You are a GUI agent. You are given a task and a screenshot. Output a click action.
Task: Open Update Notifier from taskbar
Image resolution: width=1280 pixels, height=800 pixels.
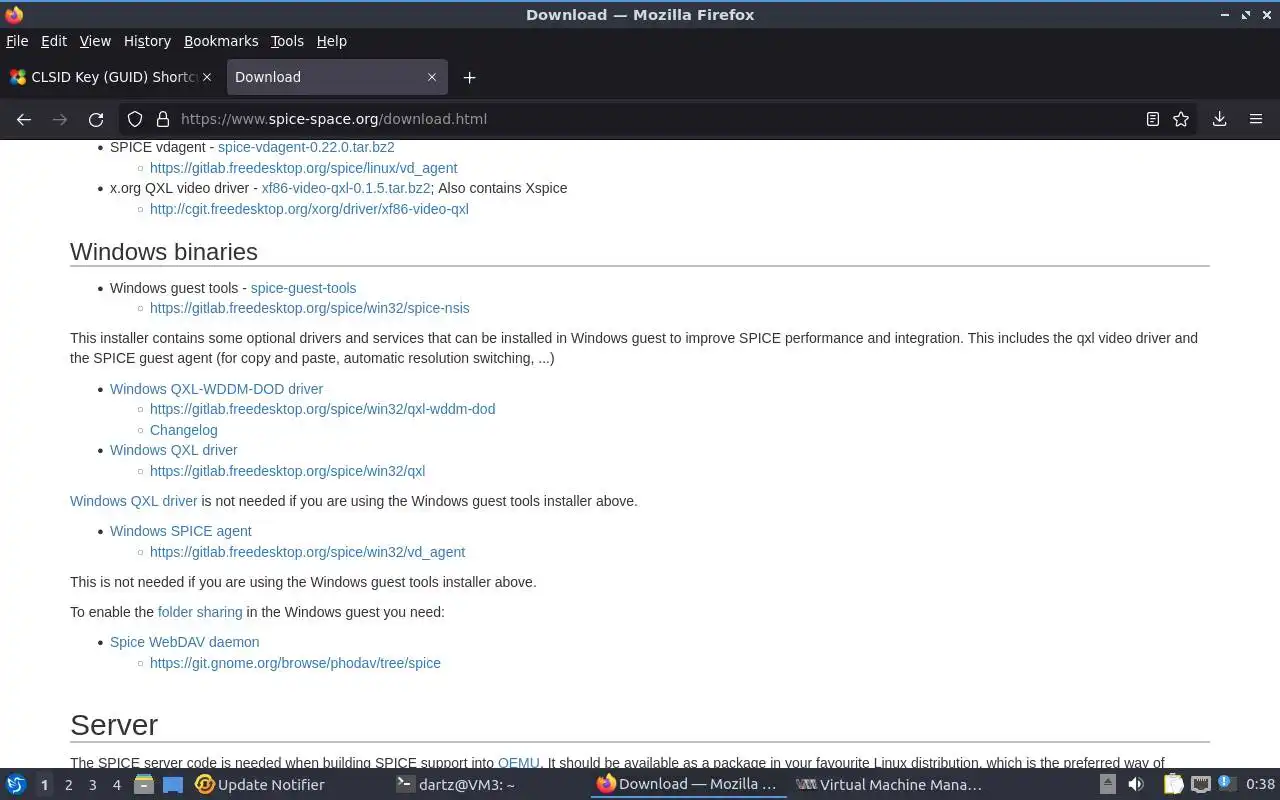point(260,785)
